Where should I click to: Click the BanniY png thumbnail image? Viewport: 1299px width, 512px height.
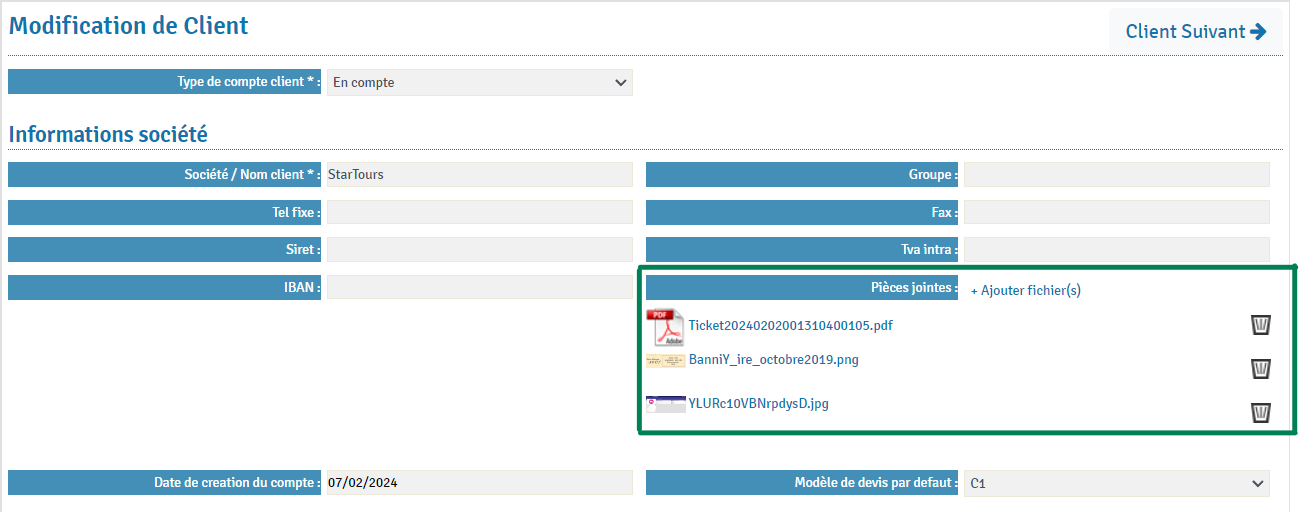tap(666, 360)
